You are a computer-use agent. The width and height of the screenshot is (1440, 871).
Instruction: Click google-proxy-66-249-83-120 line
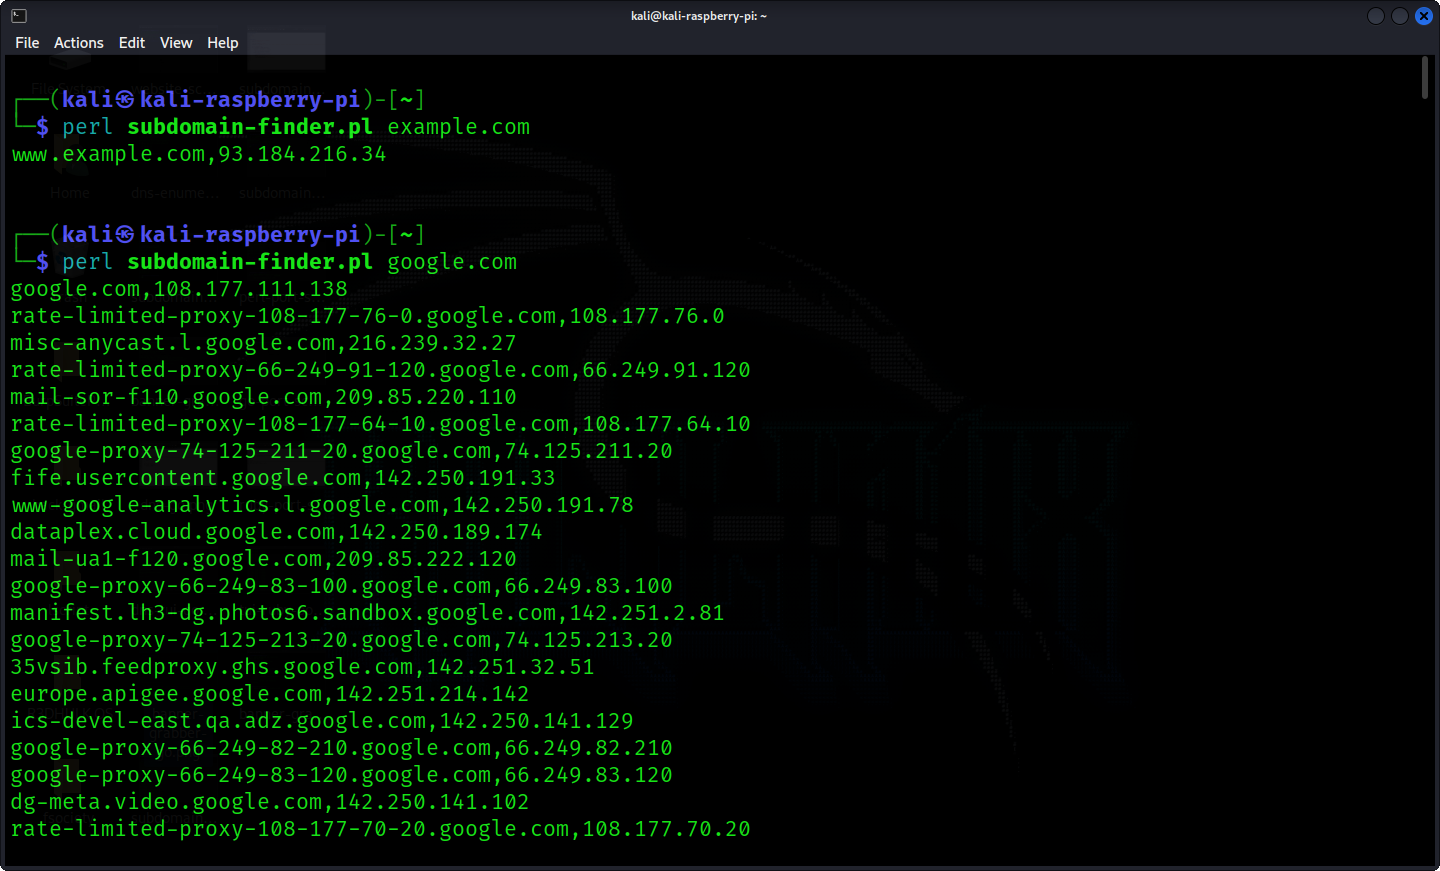[x=342, y=775]
